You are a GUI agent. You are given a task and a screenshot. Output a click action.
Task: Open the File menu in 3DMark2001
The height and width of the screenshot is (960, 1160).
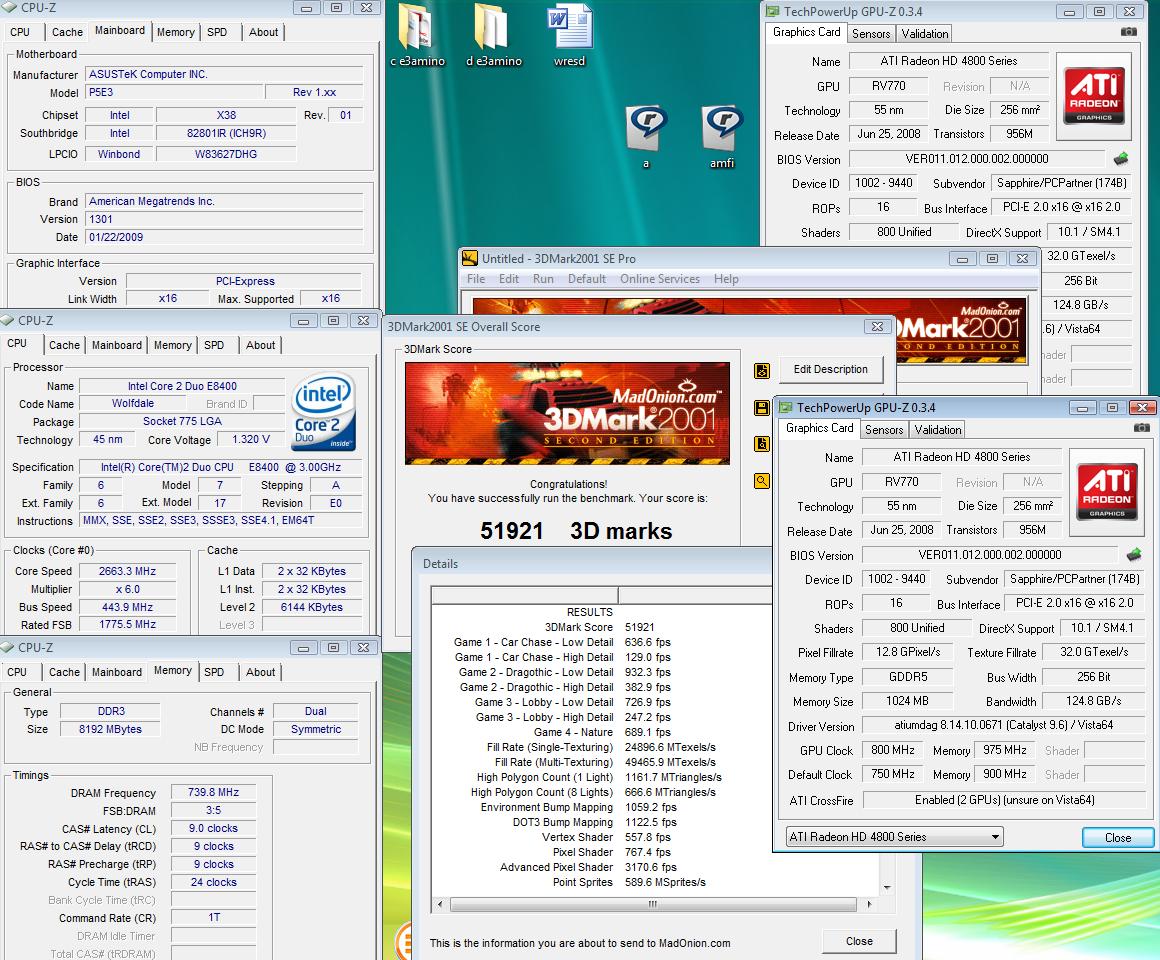(476, 279)
